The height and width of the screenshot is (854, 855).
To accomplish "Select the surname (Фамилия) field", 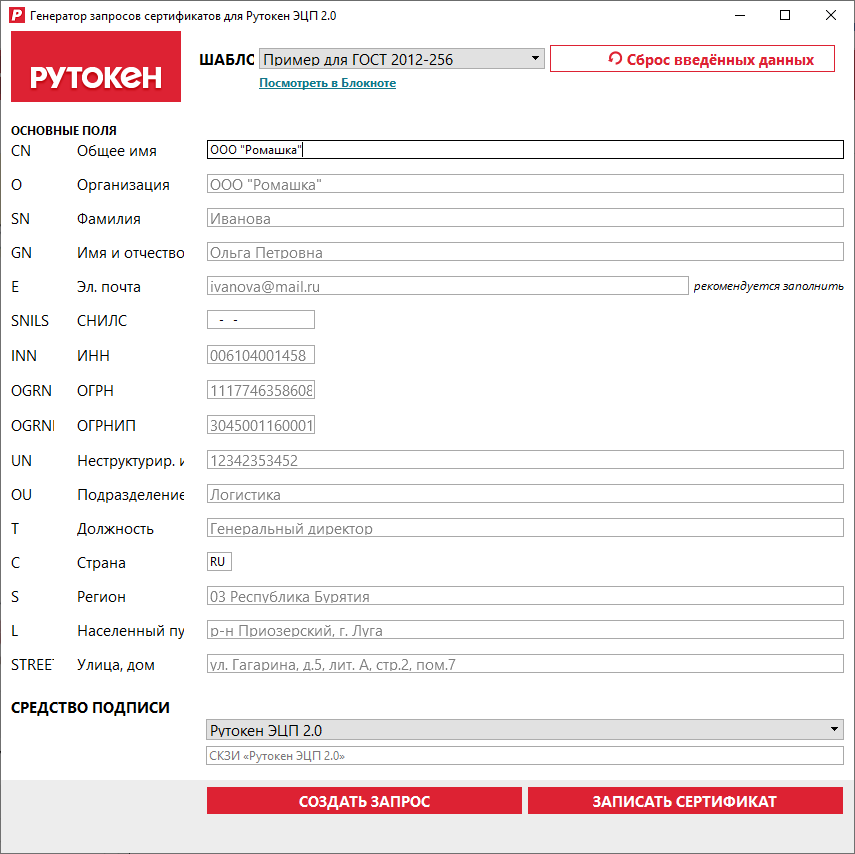I will pyautogui.click(x=525, y=219).
